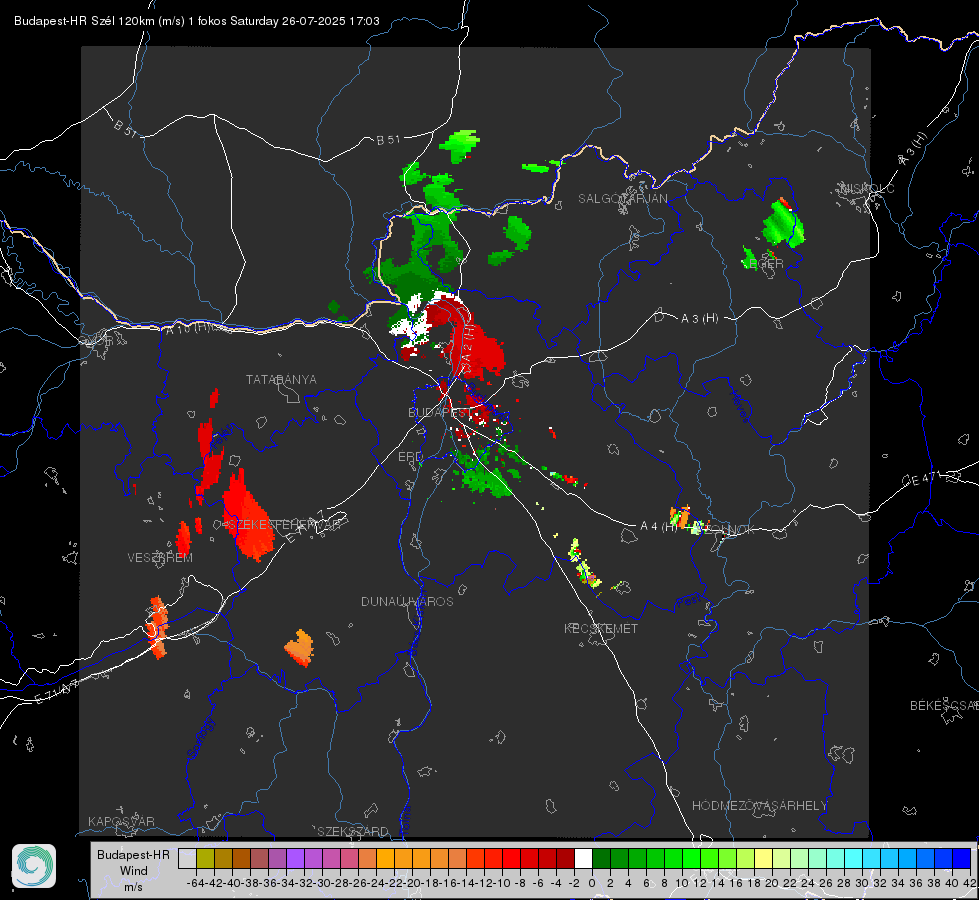Click the A 3 (H) road label near Eger
Viewport: 979px width, 900px height.
tap(699, 318)
